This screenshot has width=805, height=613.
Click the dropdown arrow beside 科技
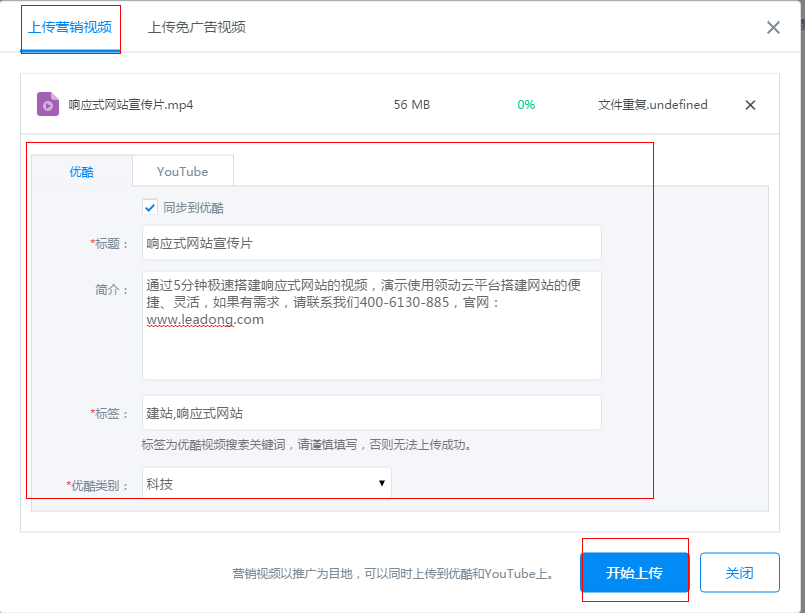pyautogui.click(x=381, y=481)
